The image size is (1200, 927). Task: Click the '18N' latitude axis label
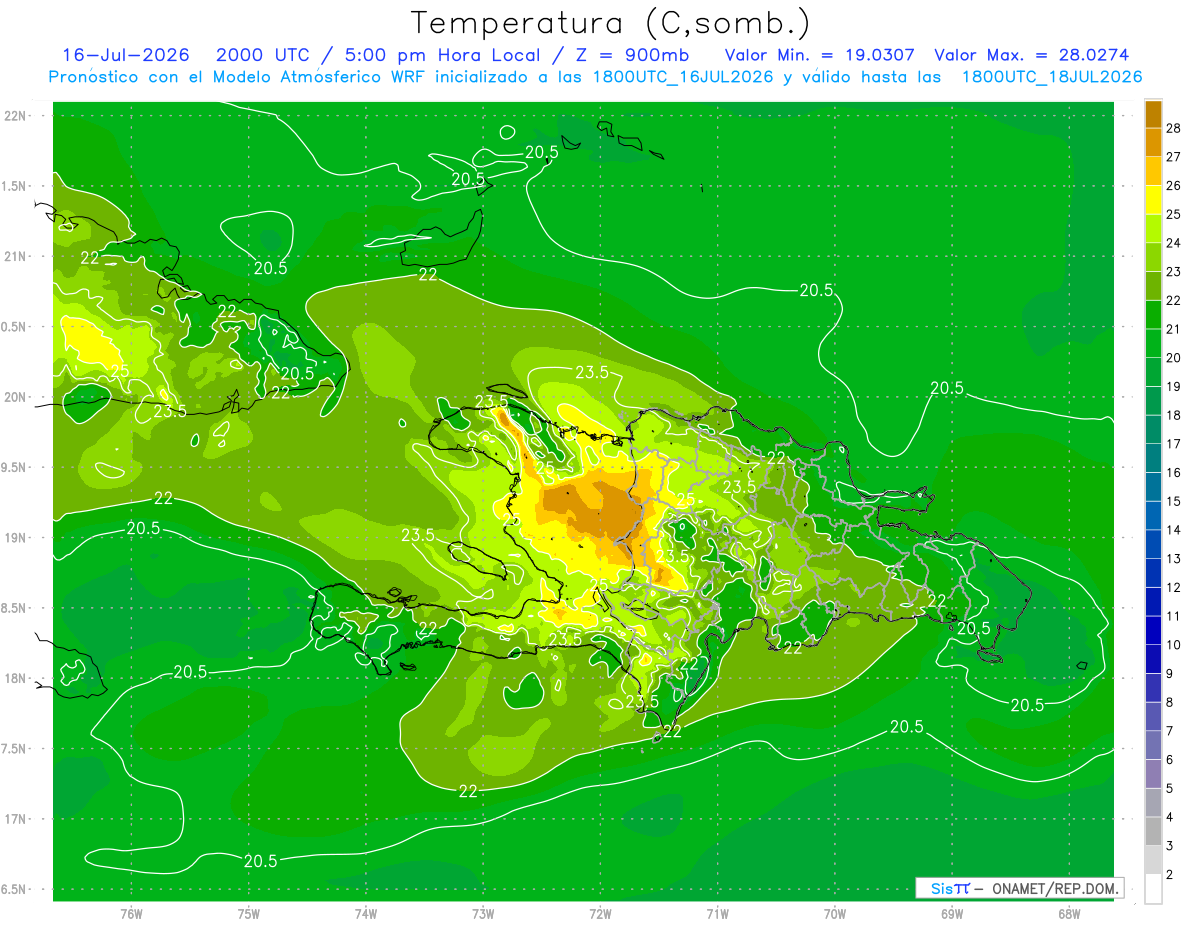click(x=16, y=679)
